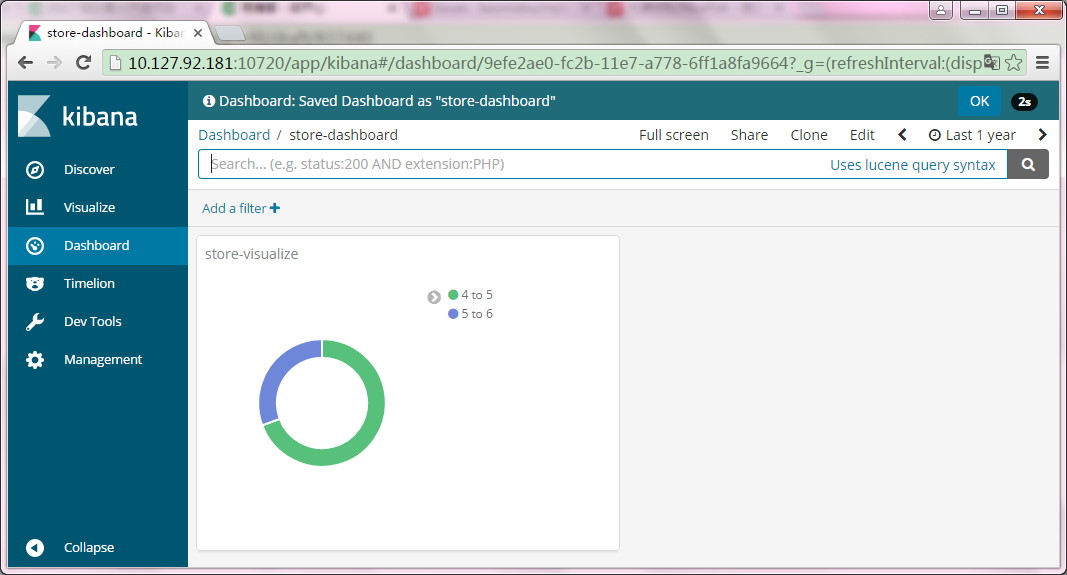Viewport: 1067px width, 575px height.
Task: Click the plus icon beside Add a filter
Action: click(x=275, y=208)
